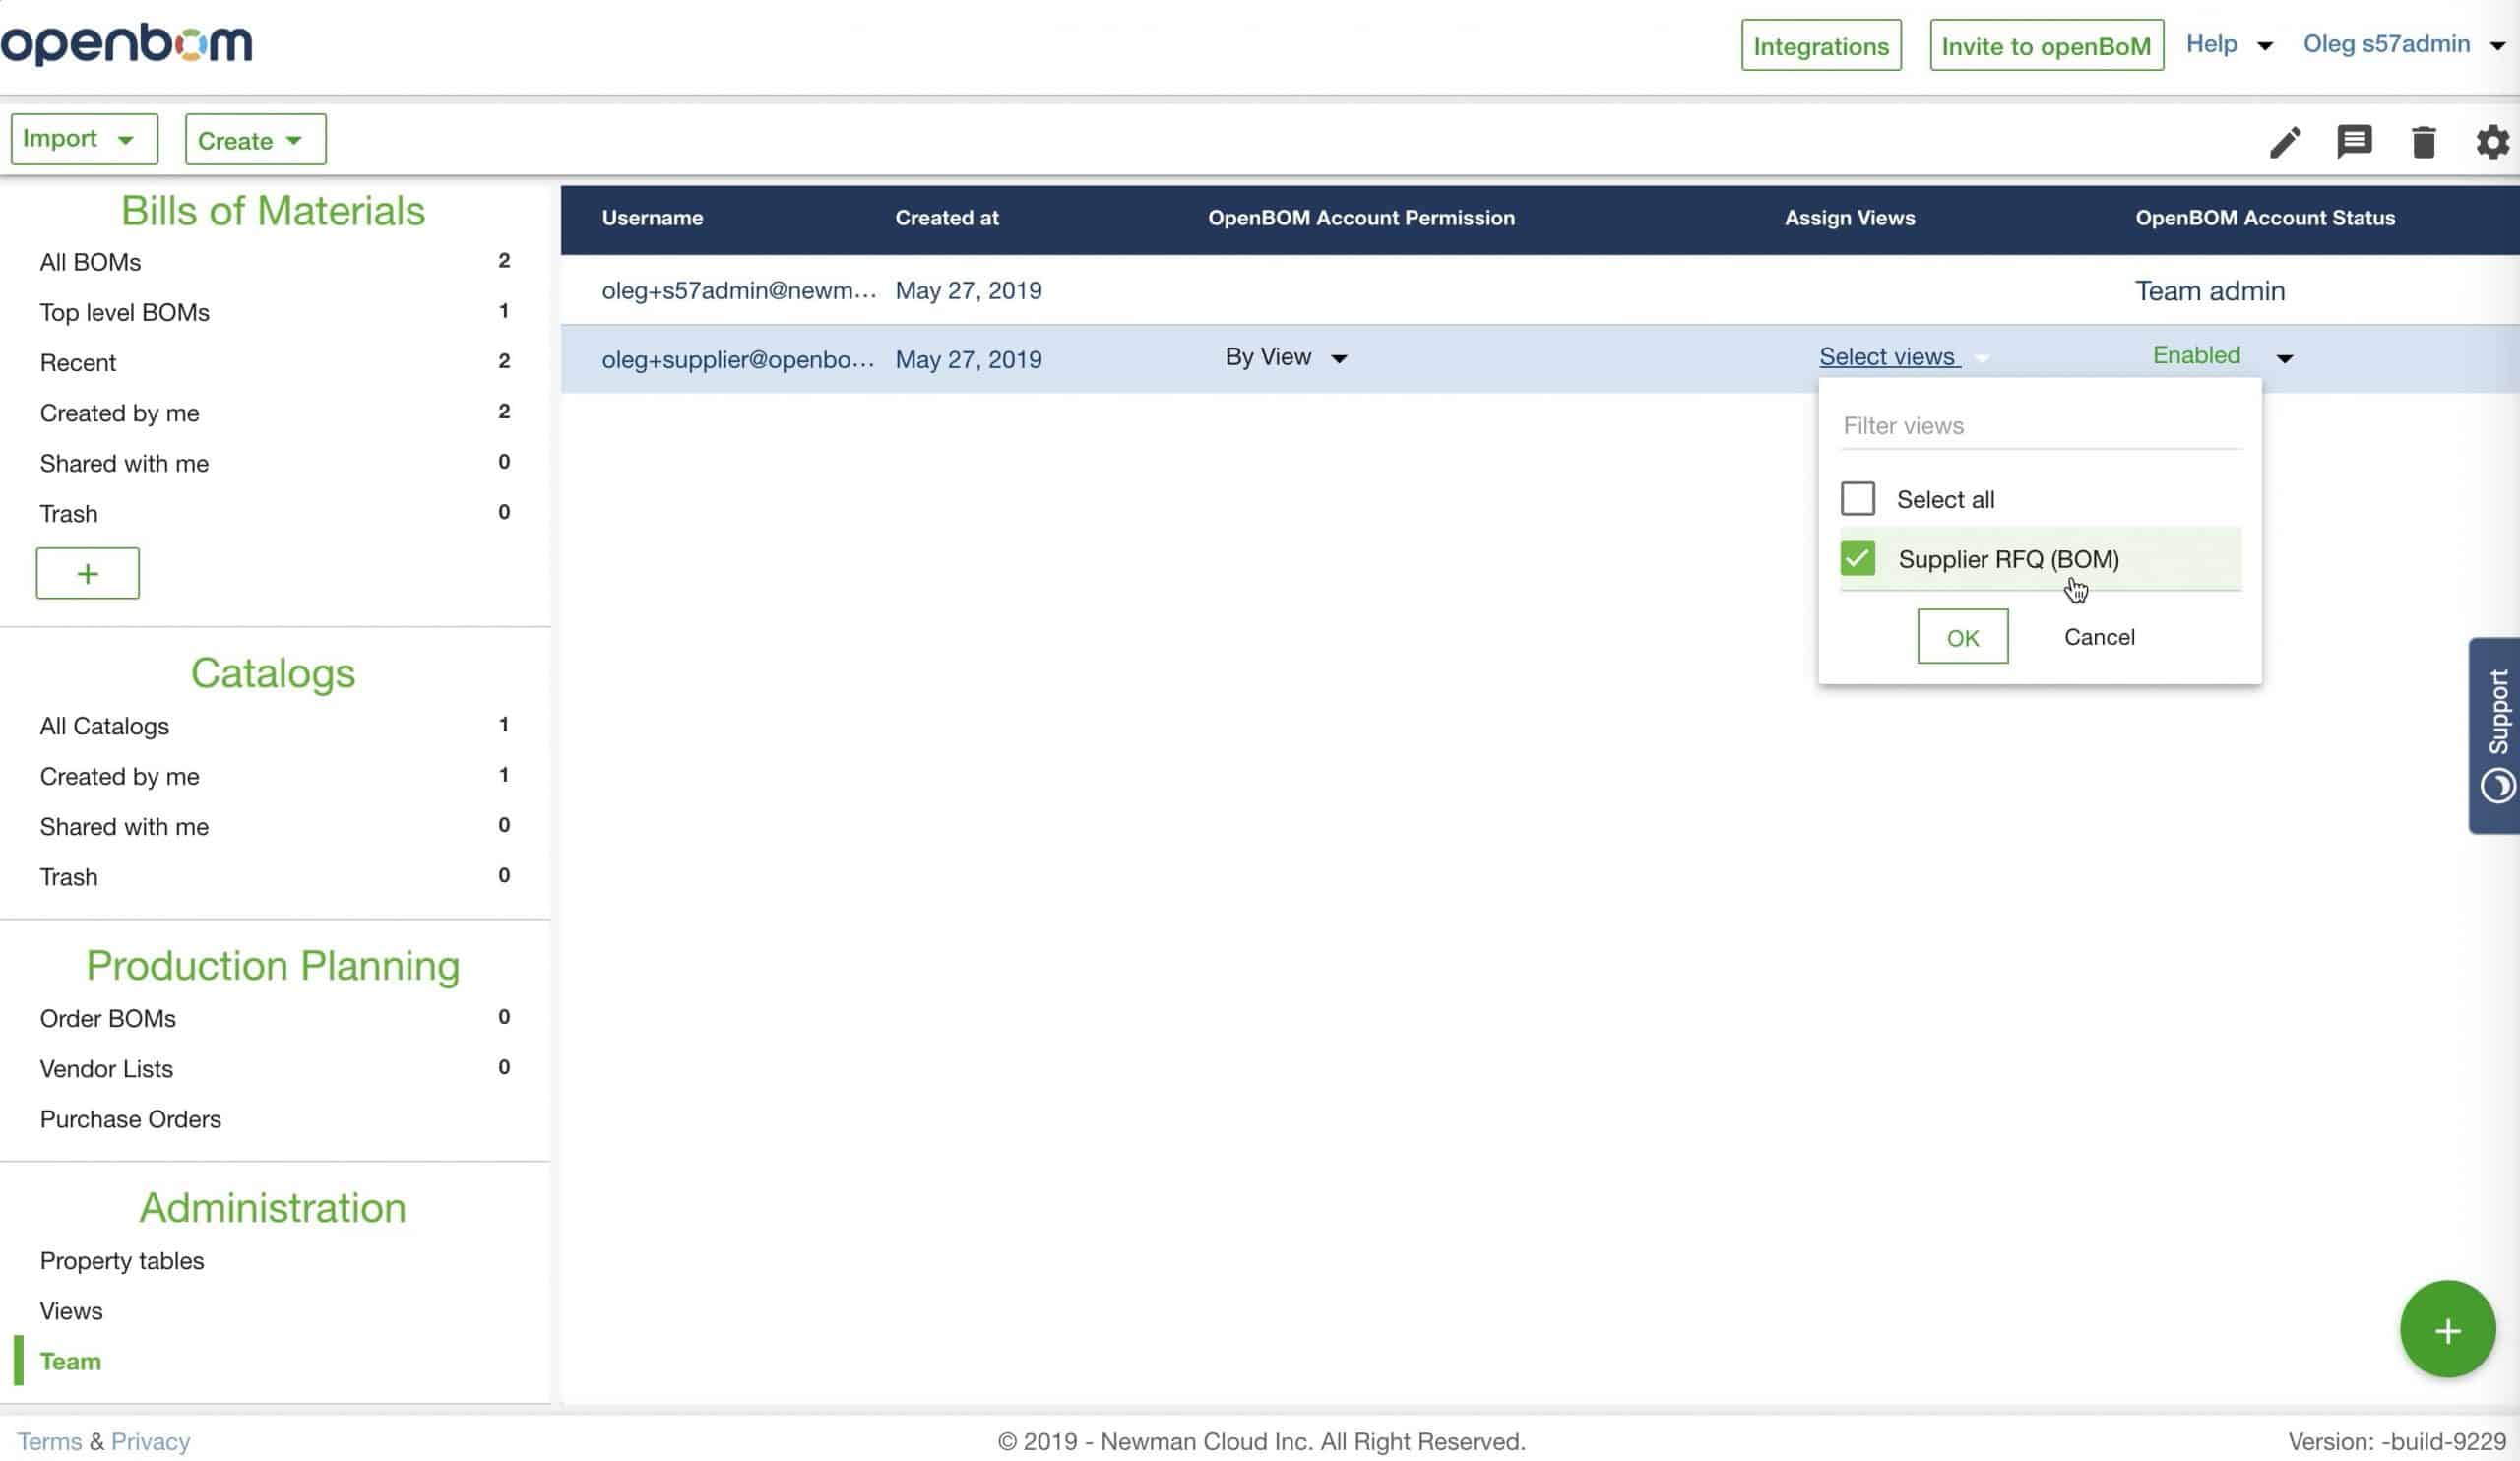Click the Select views link for supplier row
The image size is (2520, 1461).
1887,356
